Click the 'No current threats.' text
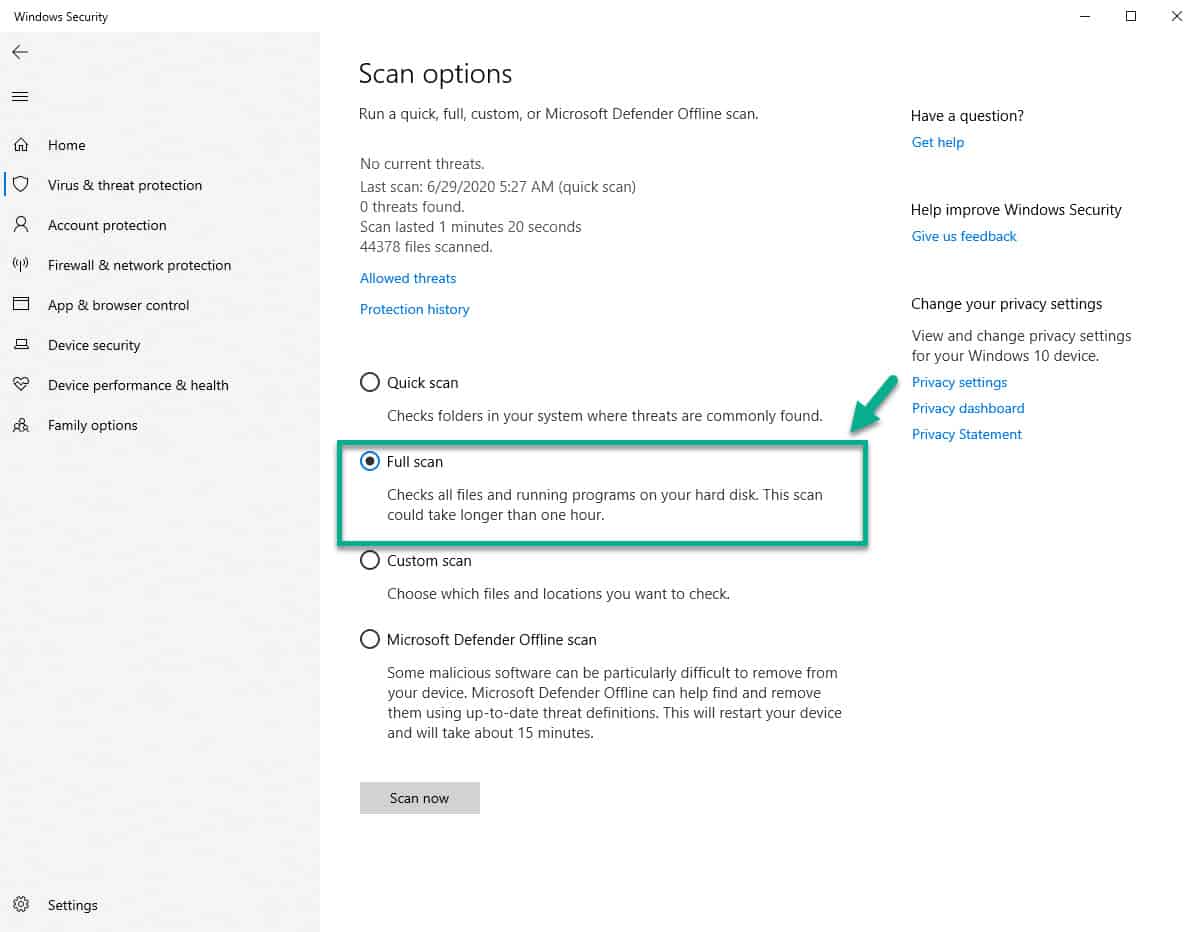Viewport: 1200px width, 932px height. (422, 163)
